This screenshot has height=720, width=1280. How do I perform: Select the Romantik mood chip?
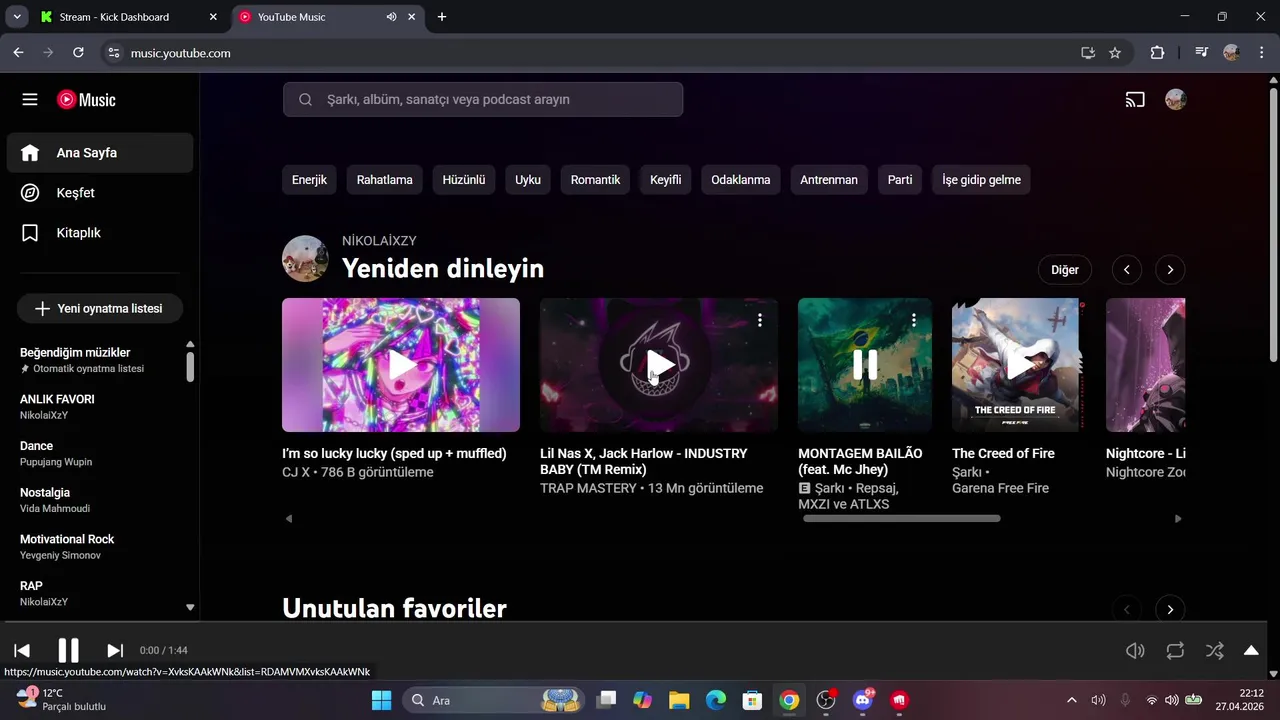(595, 180)
